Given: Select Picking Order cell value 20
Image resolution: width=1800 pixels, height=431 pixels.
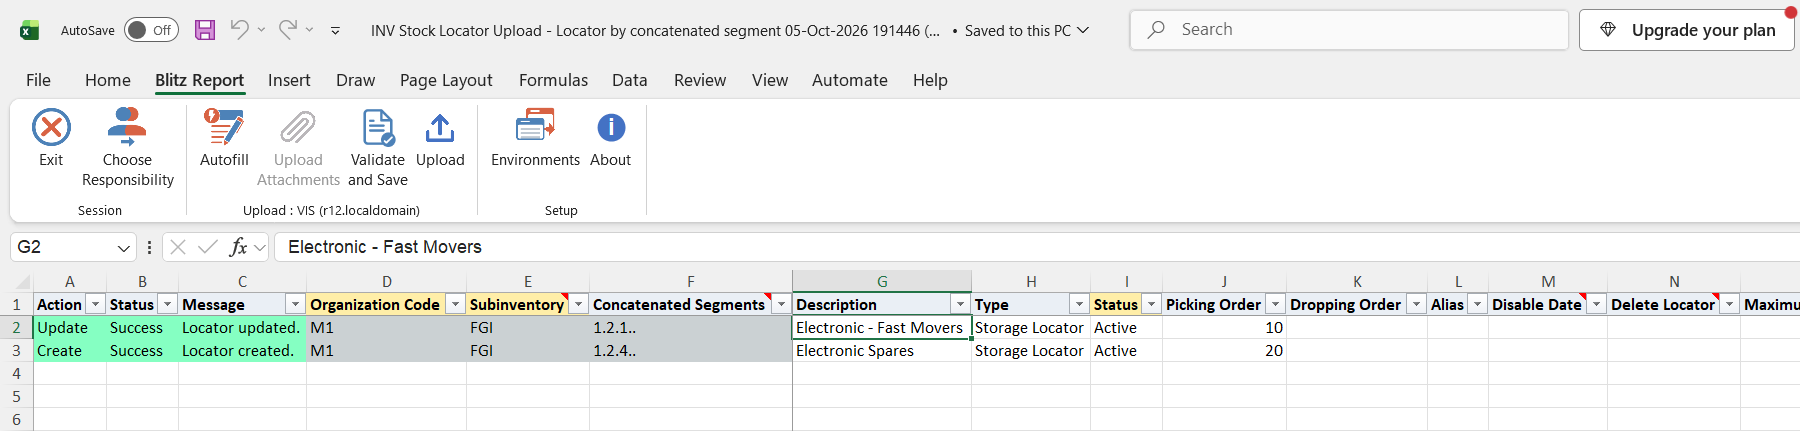Looking at the screenshot, I should 1224,351.
